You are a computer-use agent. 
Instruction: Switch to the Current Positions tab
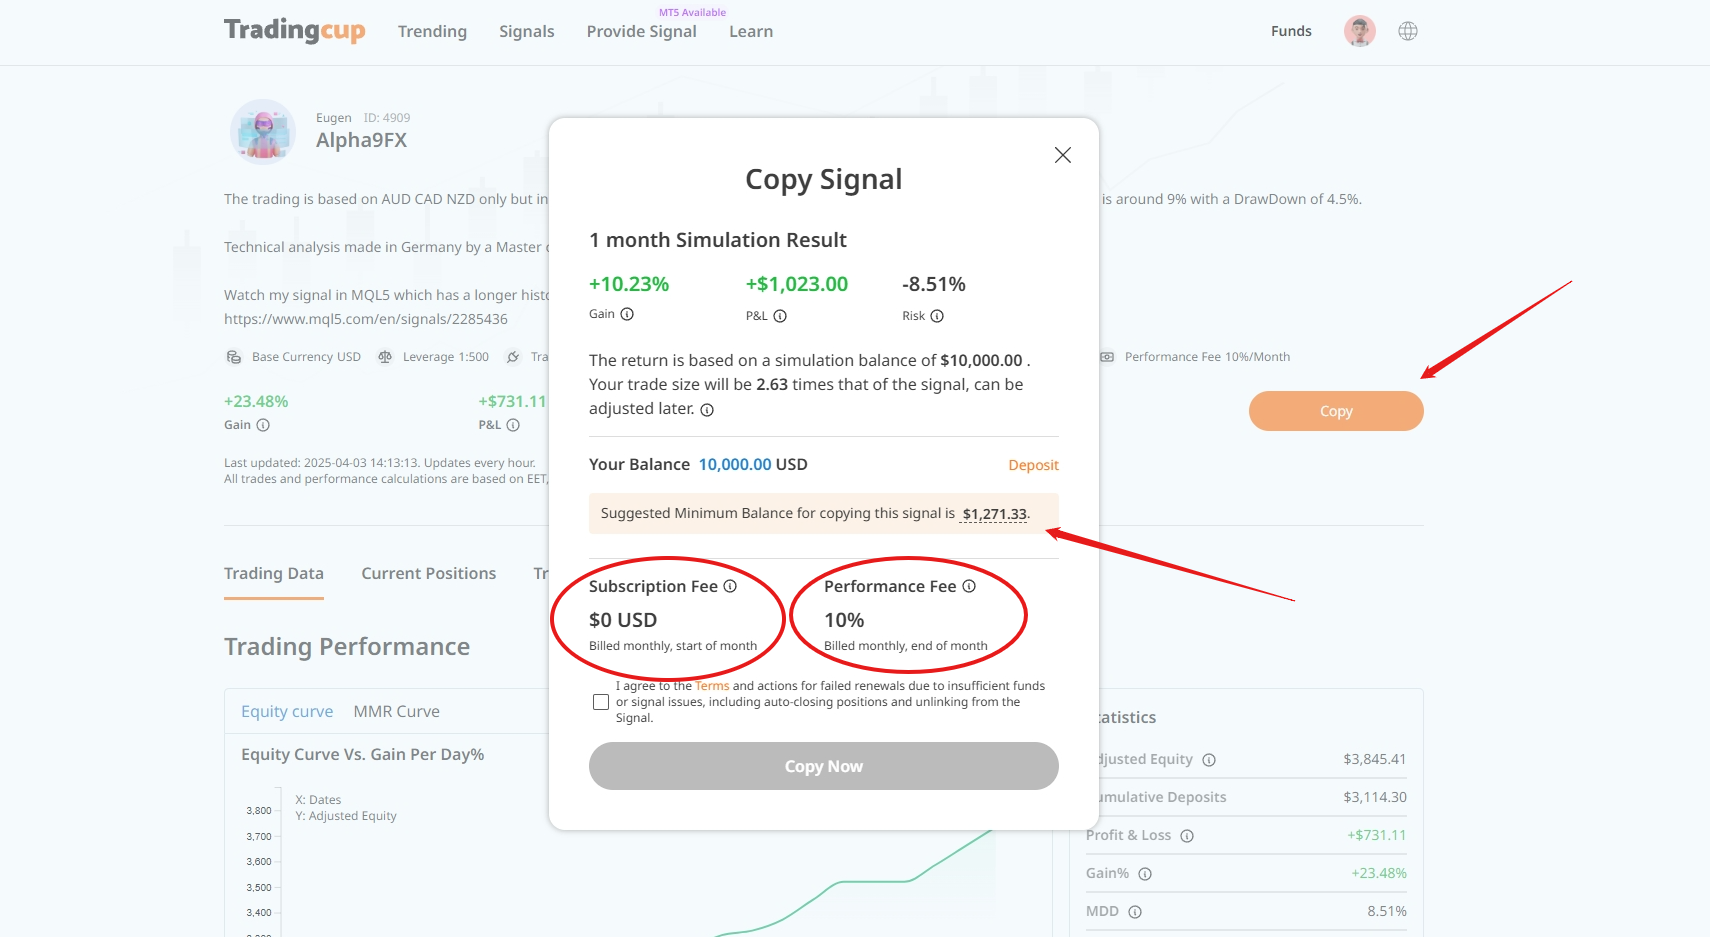(x=428, y=573)
